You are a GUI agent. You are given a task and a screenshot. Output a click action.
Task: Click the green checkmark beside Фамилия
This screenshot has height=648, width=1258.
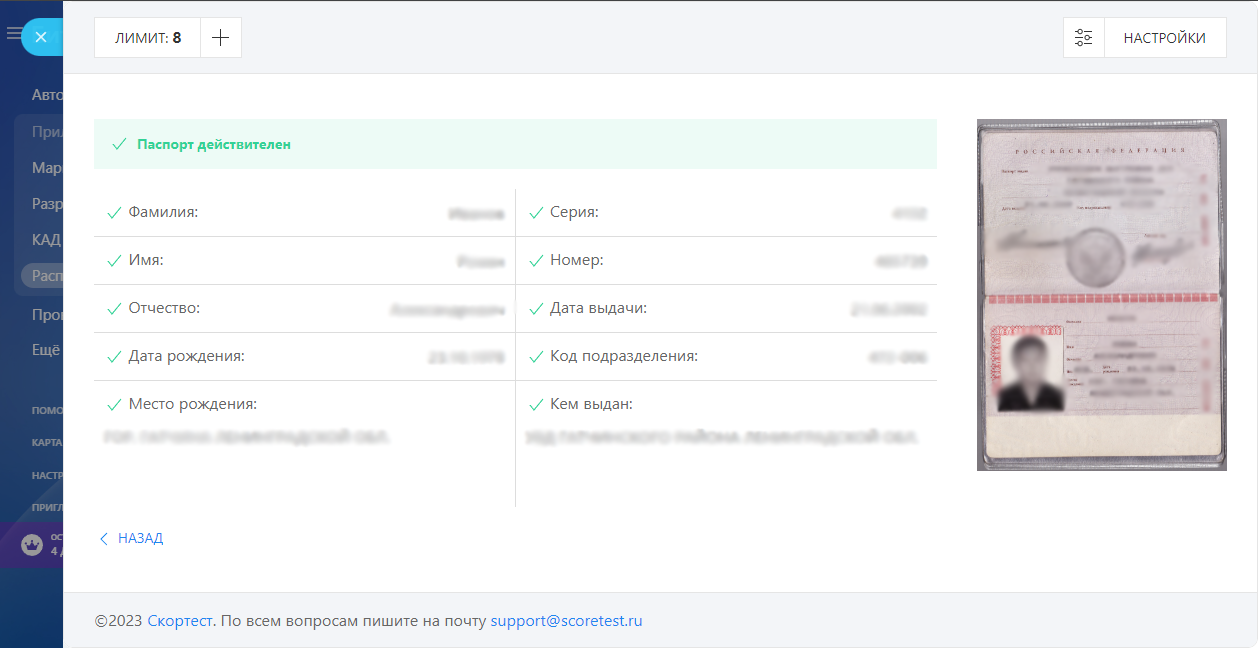[114, 212]
